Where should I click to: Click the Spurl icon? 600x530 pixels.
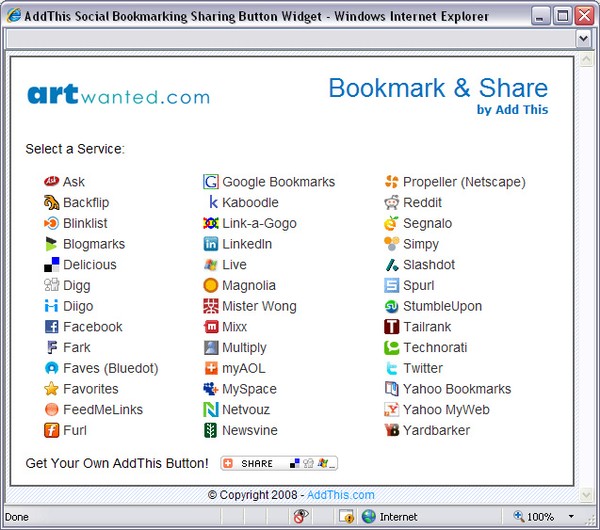[391, 285]
